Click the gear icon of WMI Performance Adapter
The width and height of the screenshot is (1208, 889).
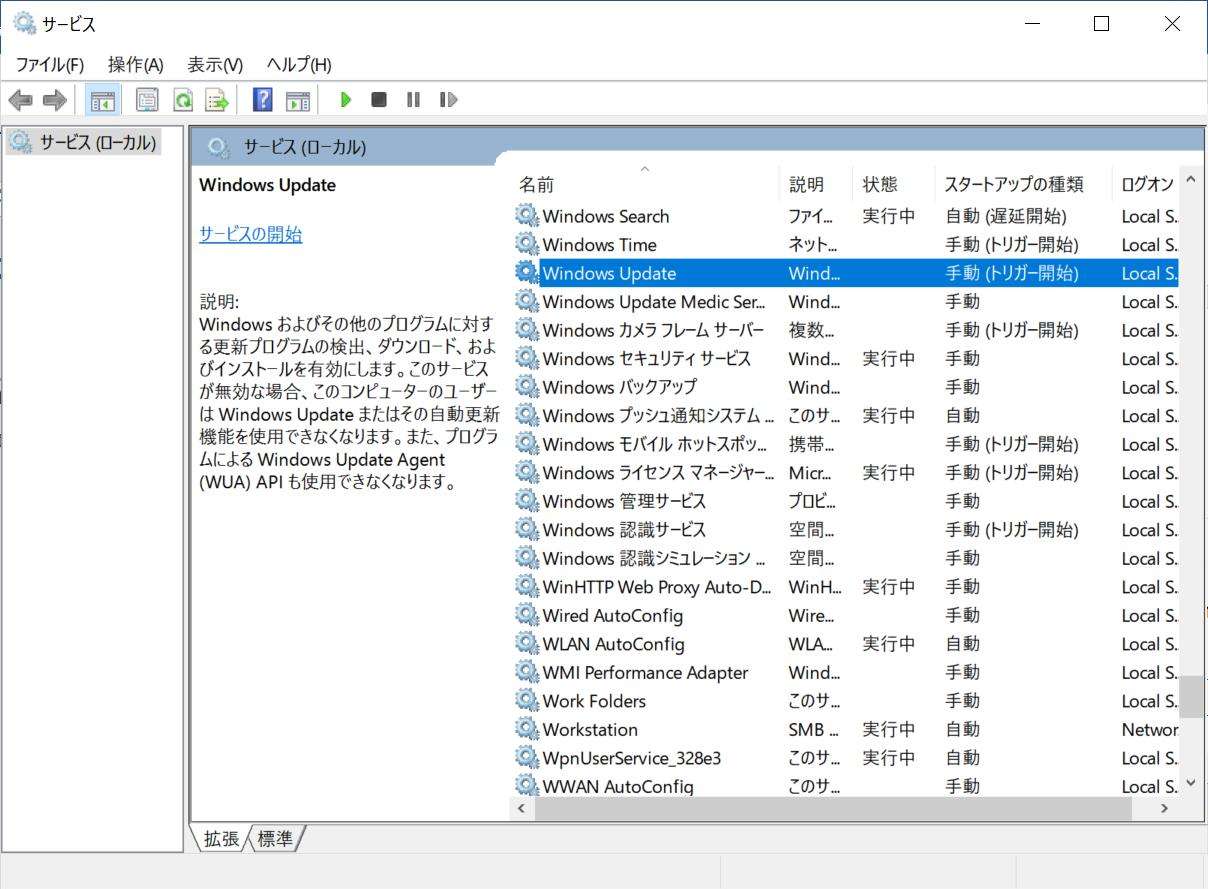(x=527, y=672)
